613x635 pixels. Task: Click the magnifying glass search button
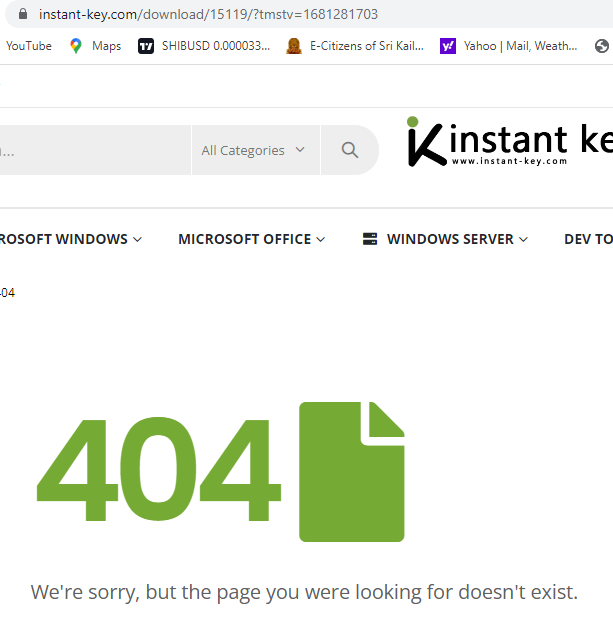(349, 150)
